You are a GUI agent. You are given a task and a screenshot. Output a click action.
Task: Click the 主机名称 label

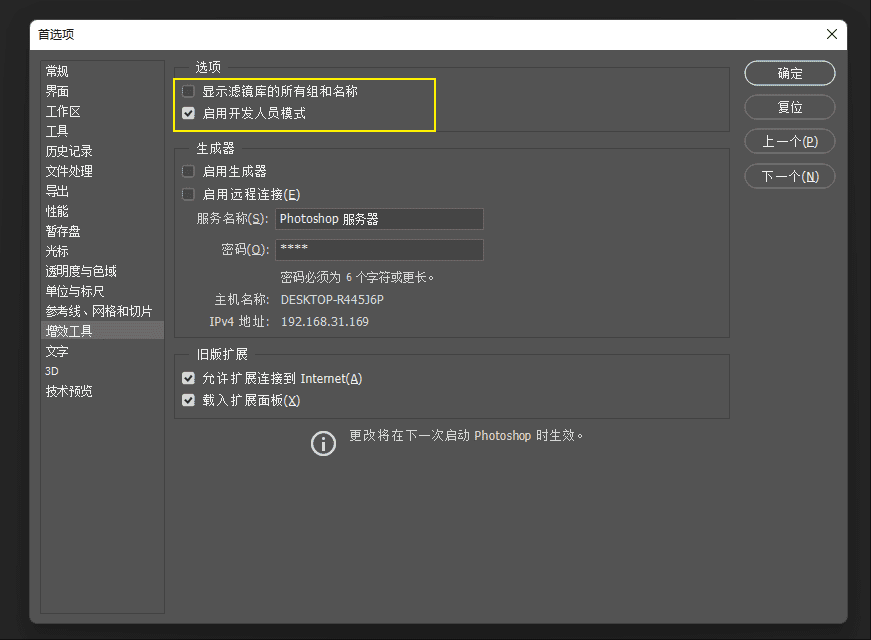point(242,300)
